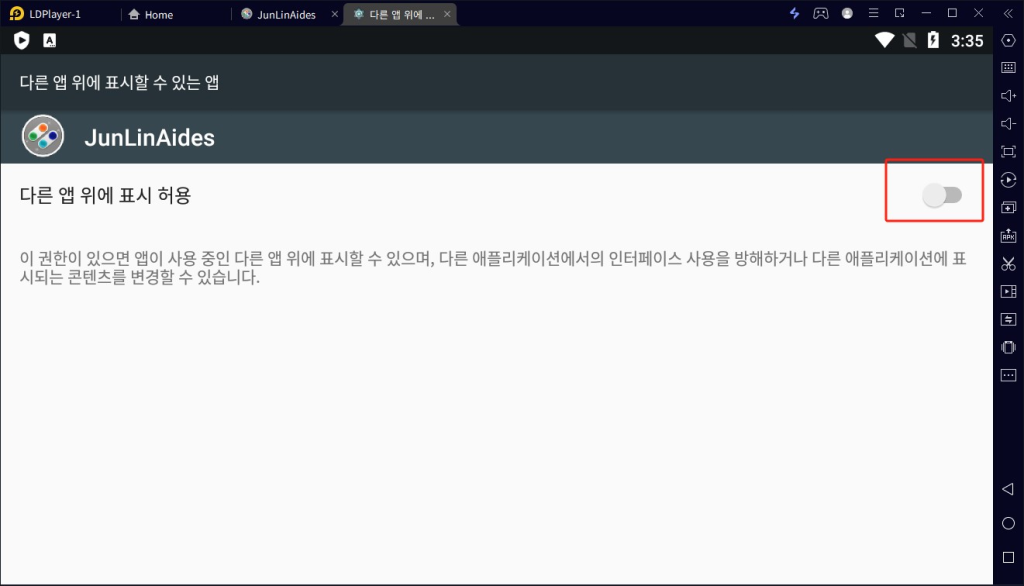Click the video record icon
1024x586 pixels.
click(1008, 291)
